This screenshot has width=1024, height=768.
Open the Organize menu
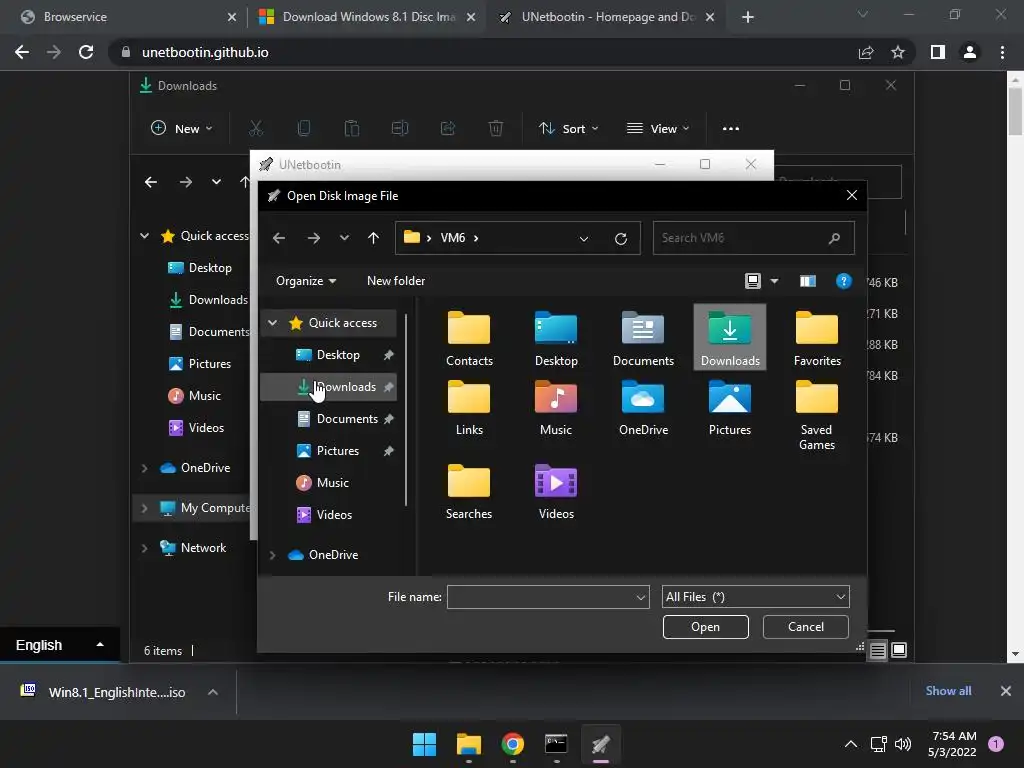306,281
